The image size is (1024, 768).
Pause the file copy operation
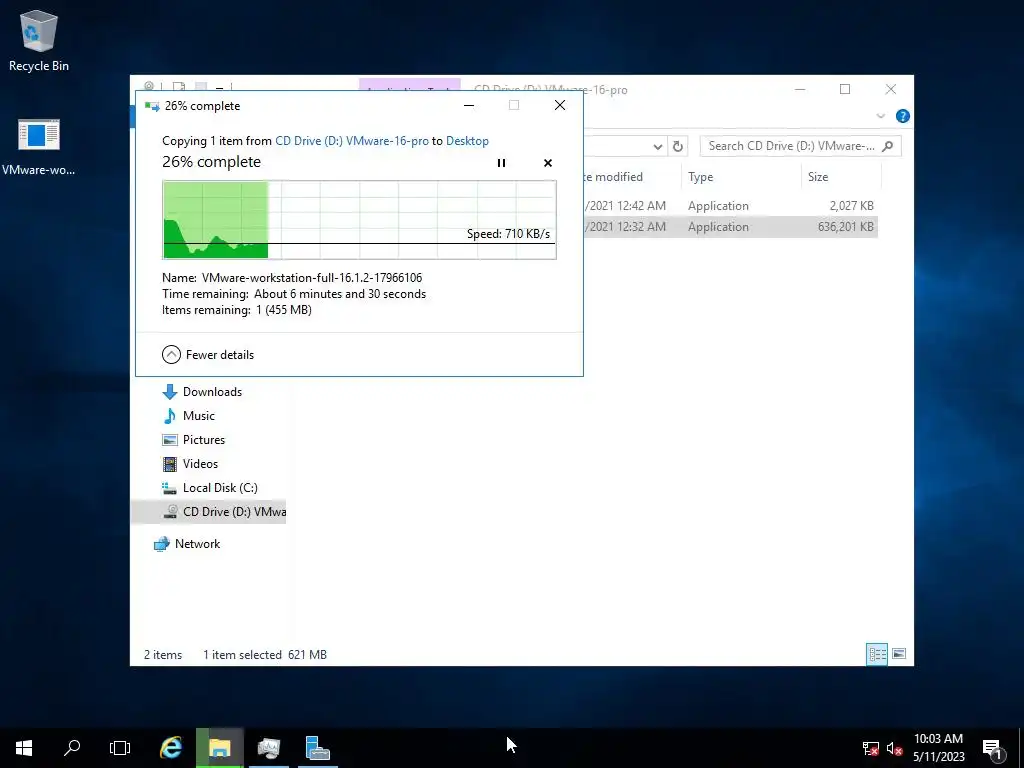coord(502,163)
